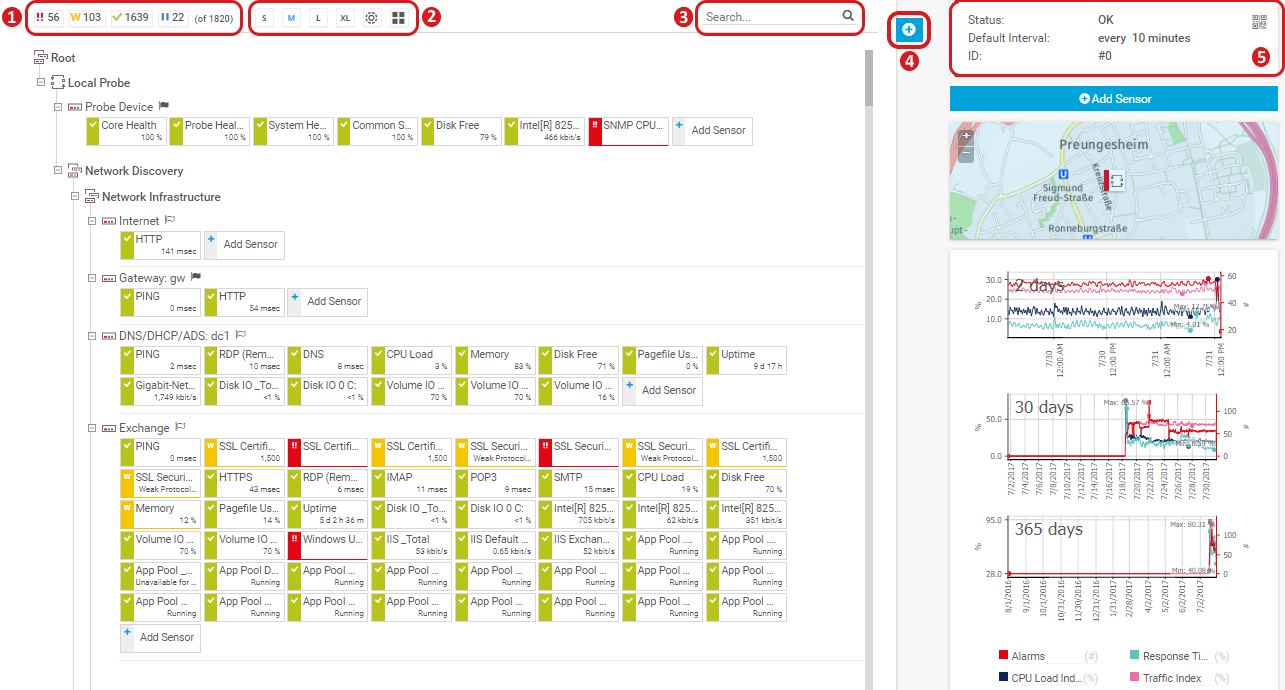Open the SNMP CPU sensor in alarm
The width and height of the screenshot is (1285, 690).
click(628, 130)
